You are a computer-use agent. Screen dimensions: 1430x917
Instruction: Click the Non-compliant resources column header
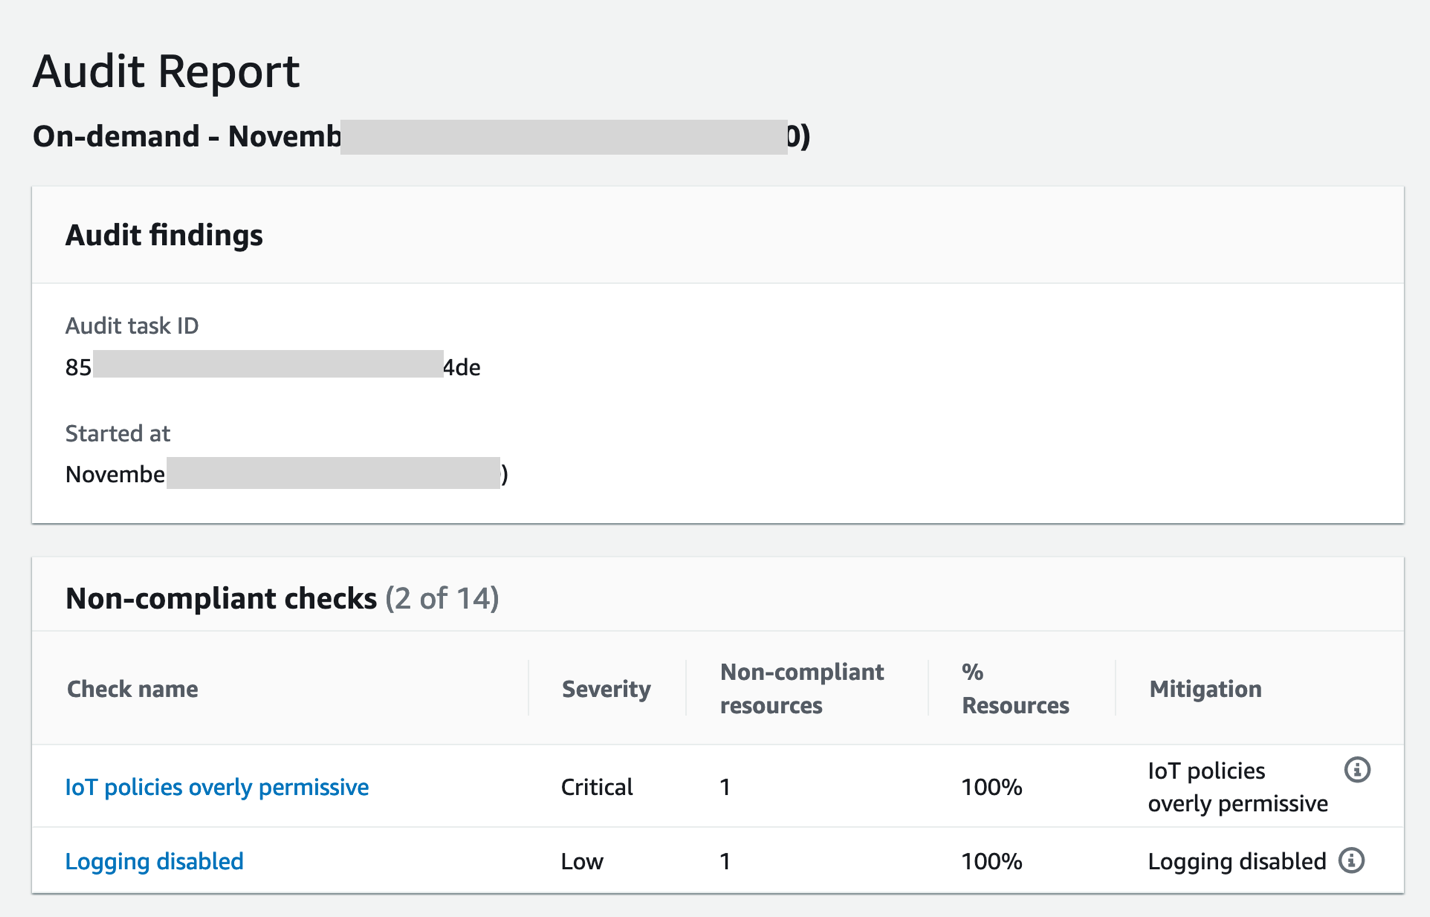point(801,689)
